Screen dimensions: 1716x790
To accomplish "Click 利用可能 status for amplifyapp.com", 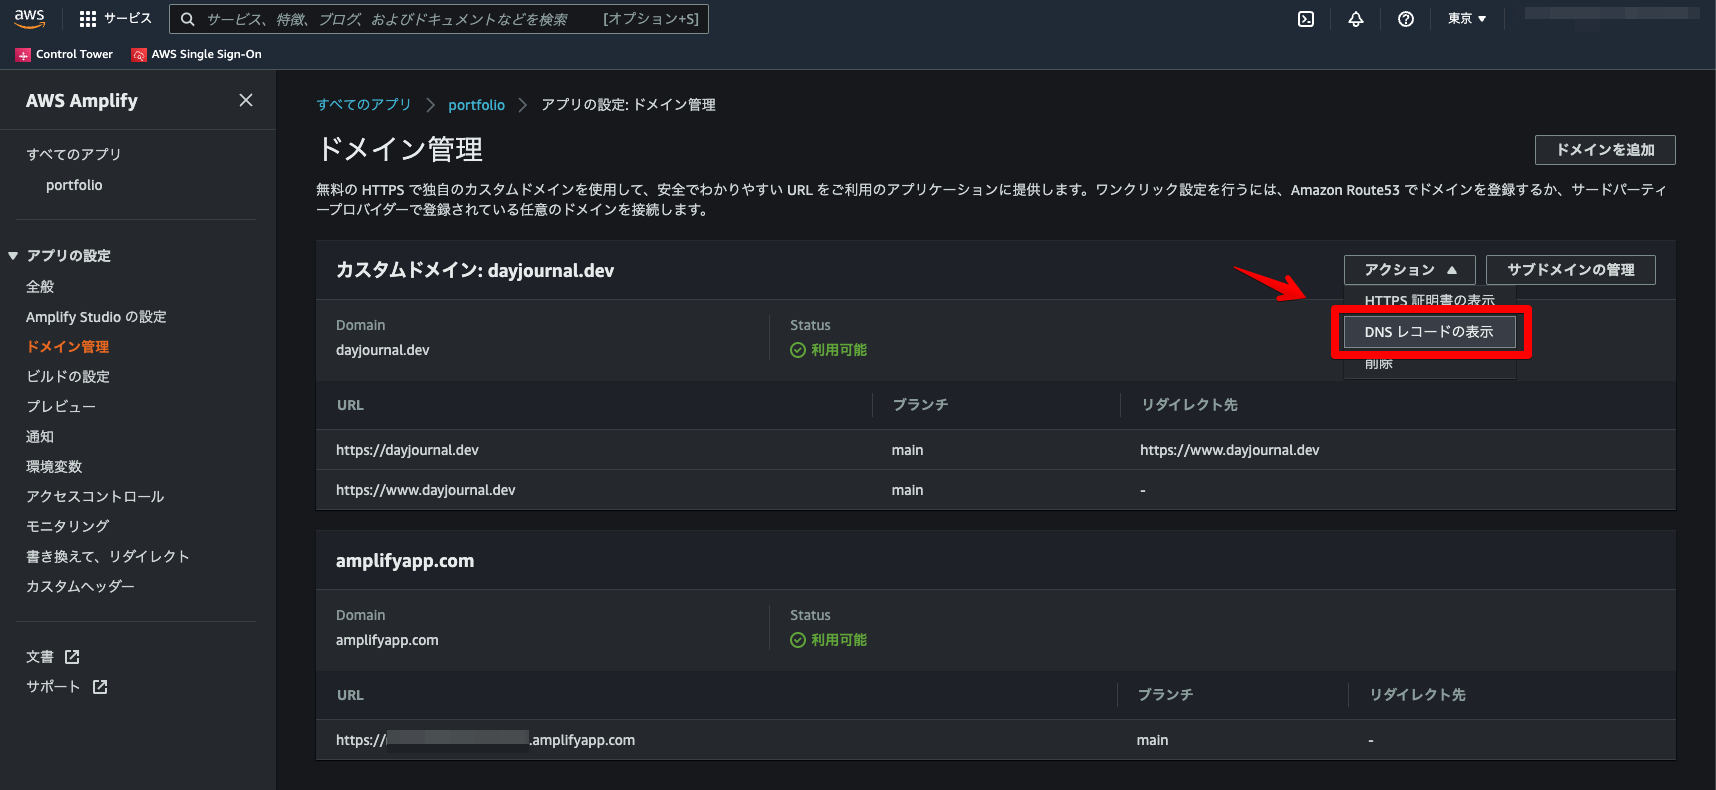I will pos(828,640).
